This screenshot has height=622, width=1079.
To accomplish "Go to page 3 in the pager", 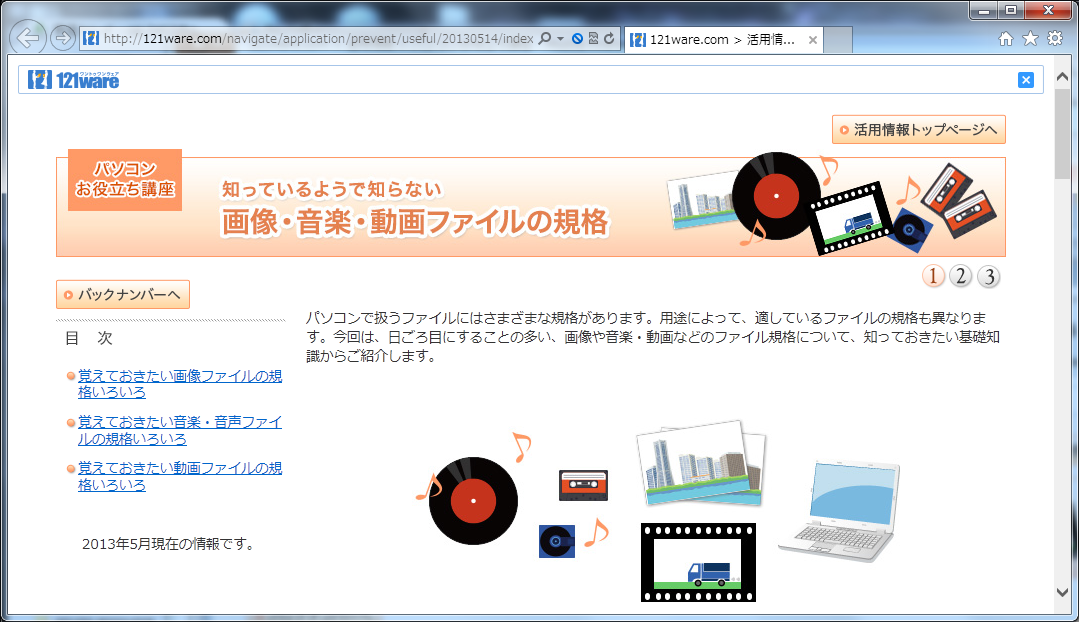I will tap(988, 277).
